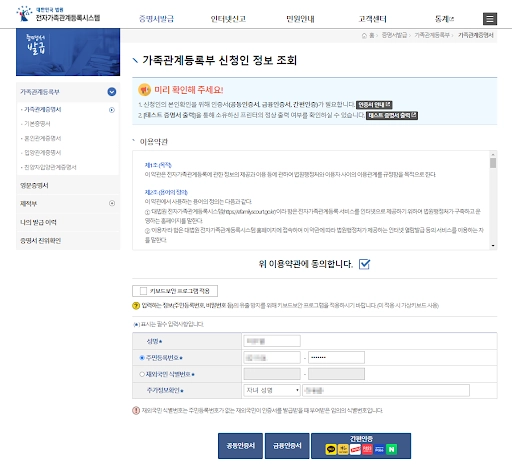The image size is (512, 472).
Task: Click the KakaoTalk simple authentication icon
Action: pyautogui.click(x=331, y=449)
